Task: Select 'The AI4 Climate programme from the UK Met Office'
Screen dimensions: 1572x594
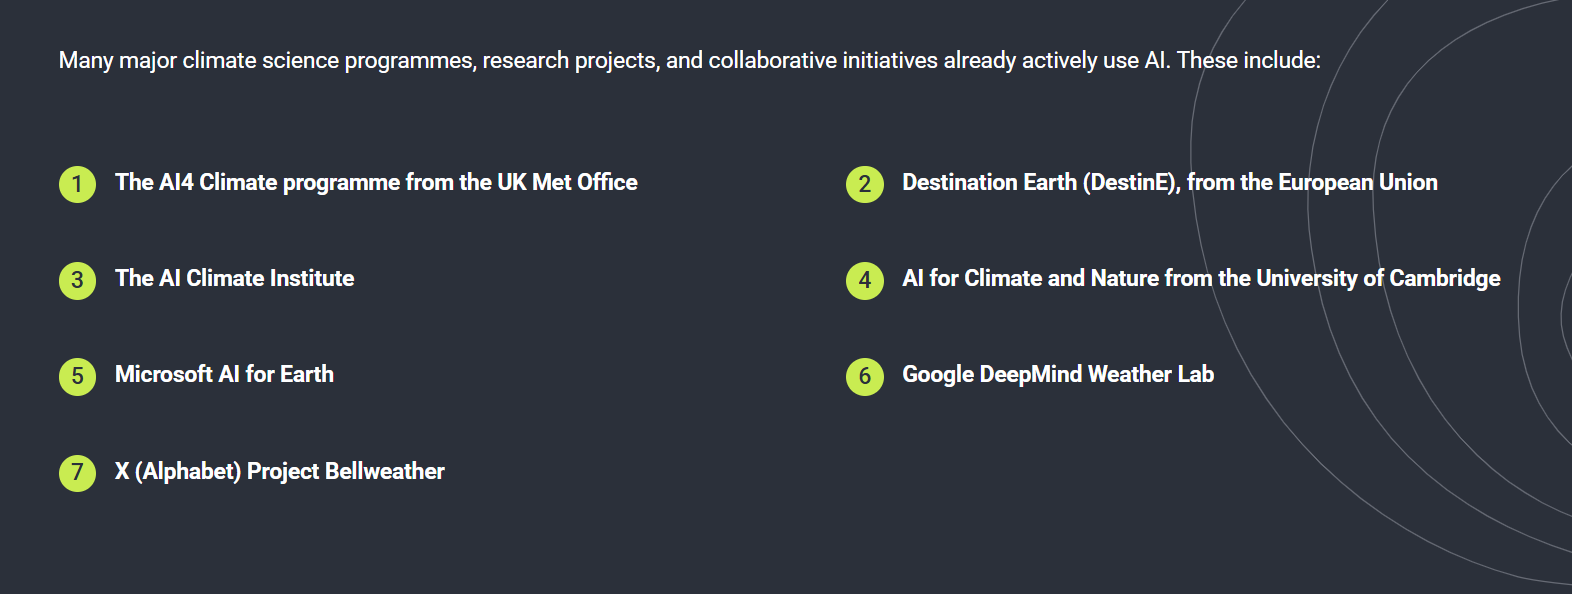Action: (376, 182)
